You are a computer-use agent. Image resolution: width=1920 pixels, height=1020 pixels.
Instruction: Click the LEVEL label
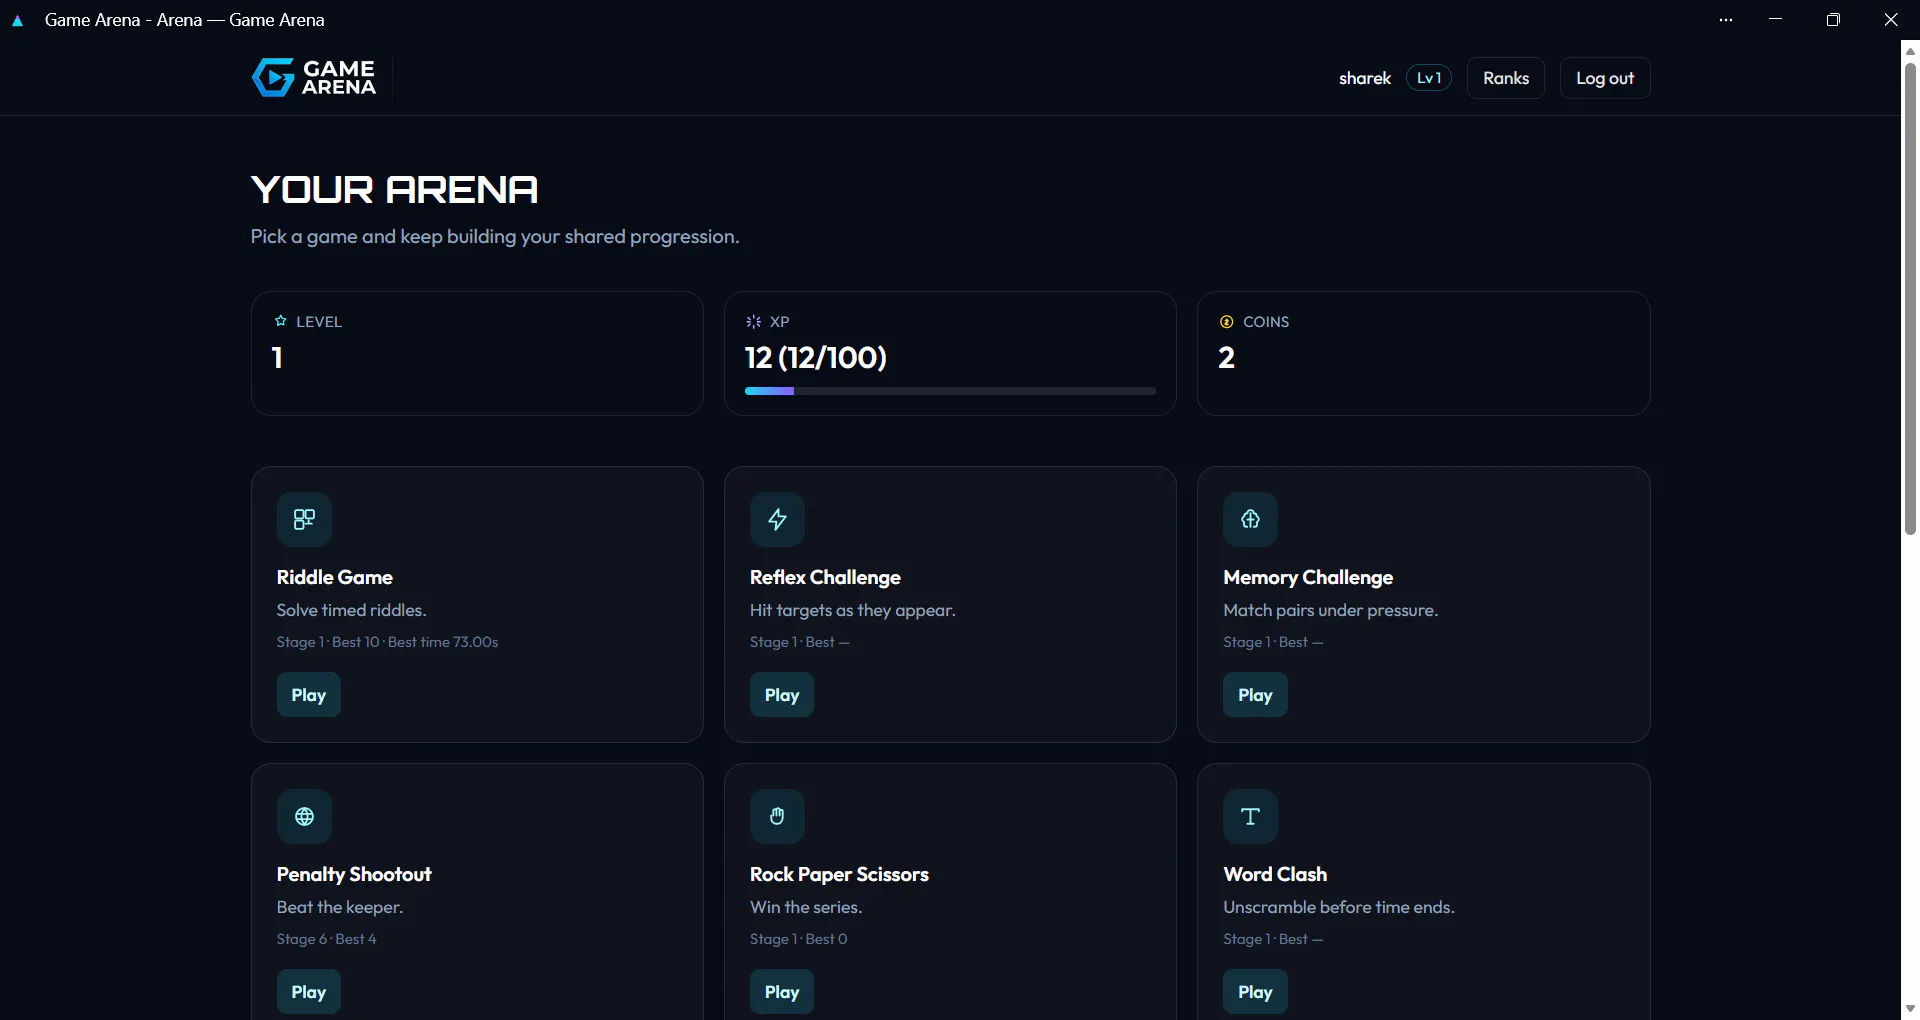pos(318,321)
